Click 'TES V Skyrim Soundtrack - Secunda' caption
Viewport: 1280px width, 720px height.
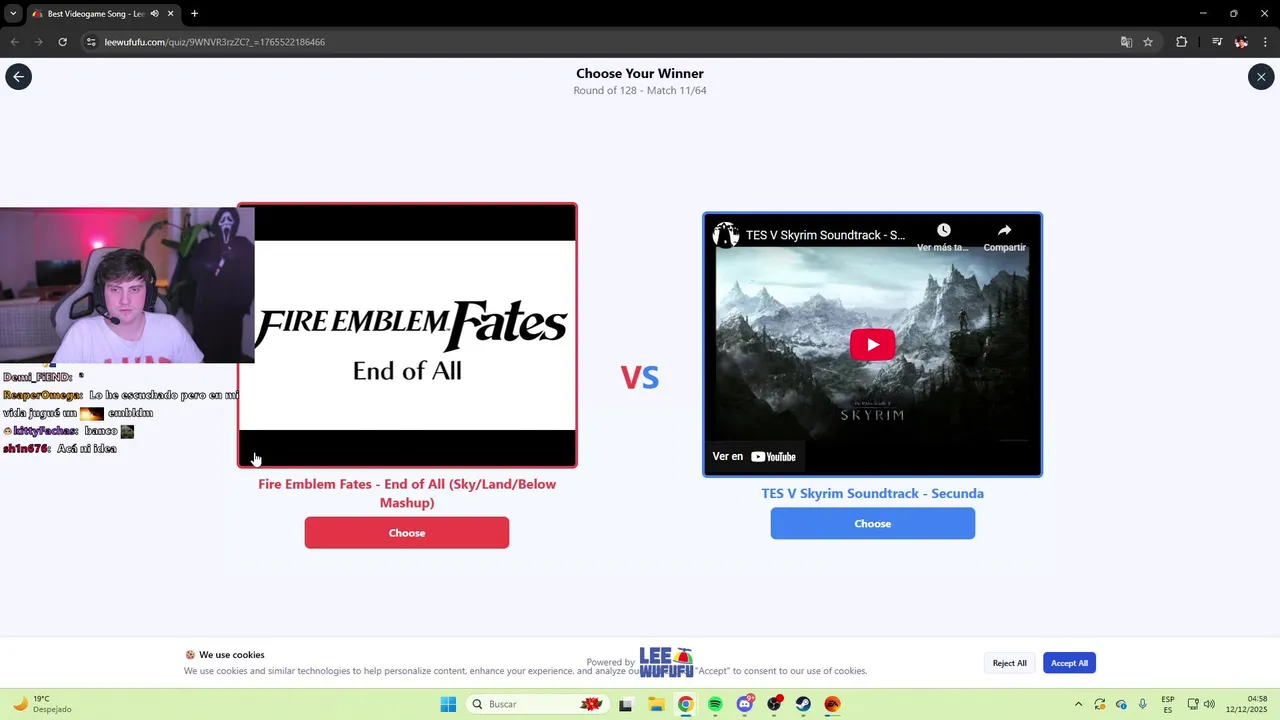coord(872,493)
